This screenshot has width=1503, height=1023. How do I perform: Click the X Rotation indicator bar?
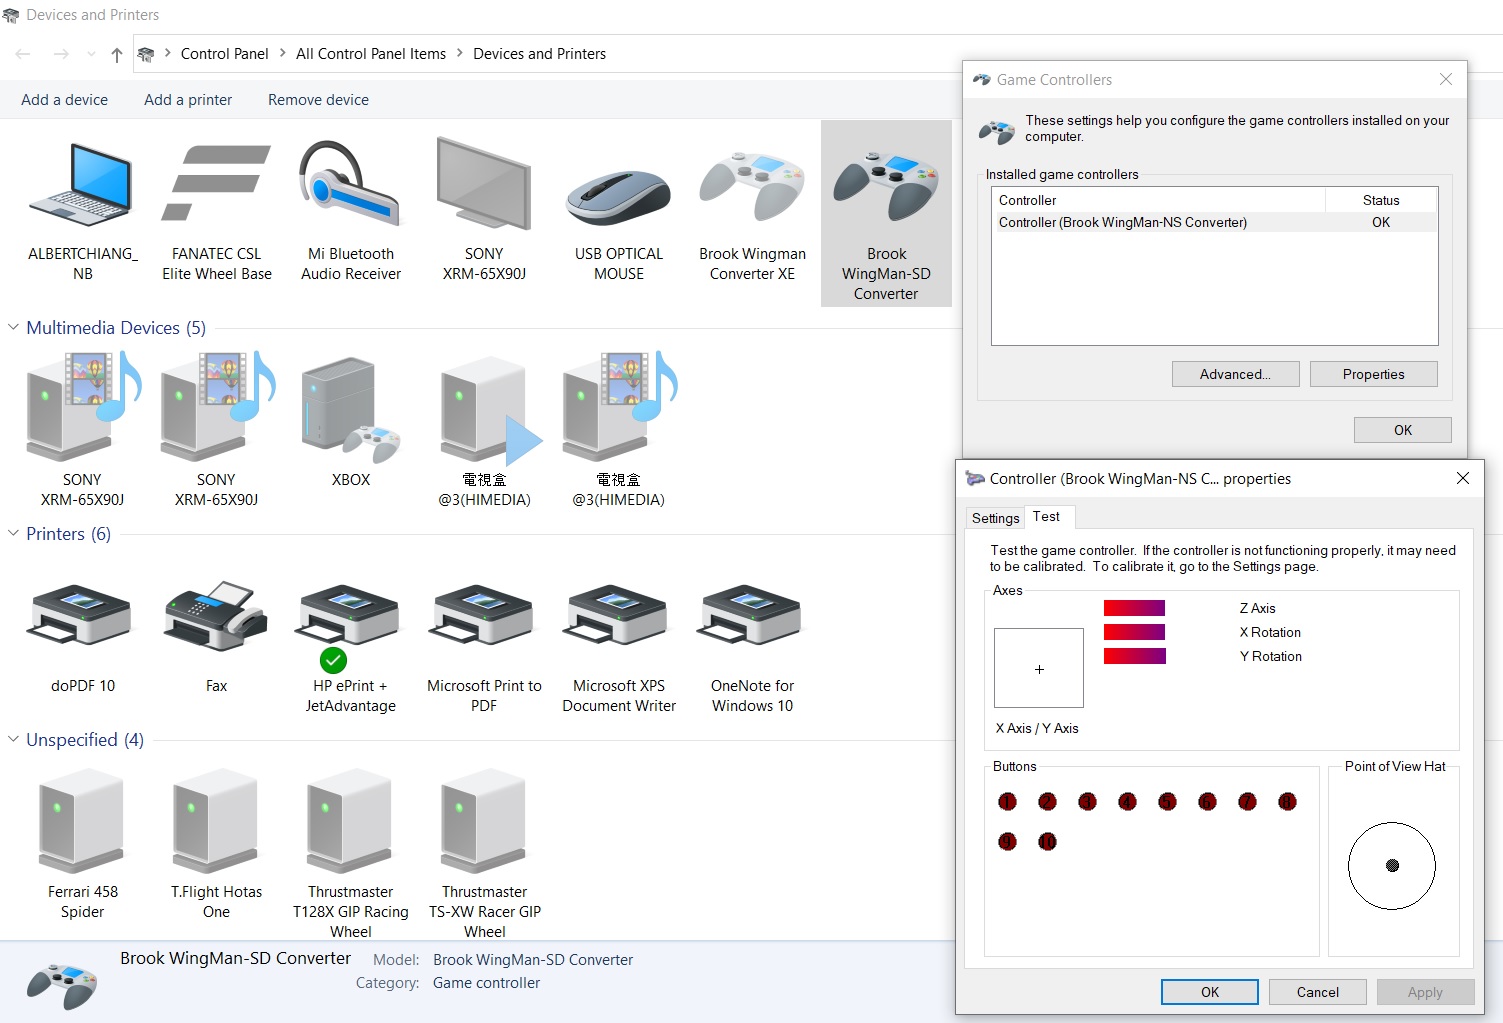[x=1134, y=632]
